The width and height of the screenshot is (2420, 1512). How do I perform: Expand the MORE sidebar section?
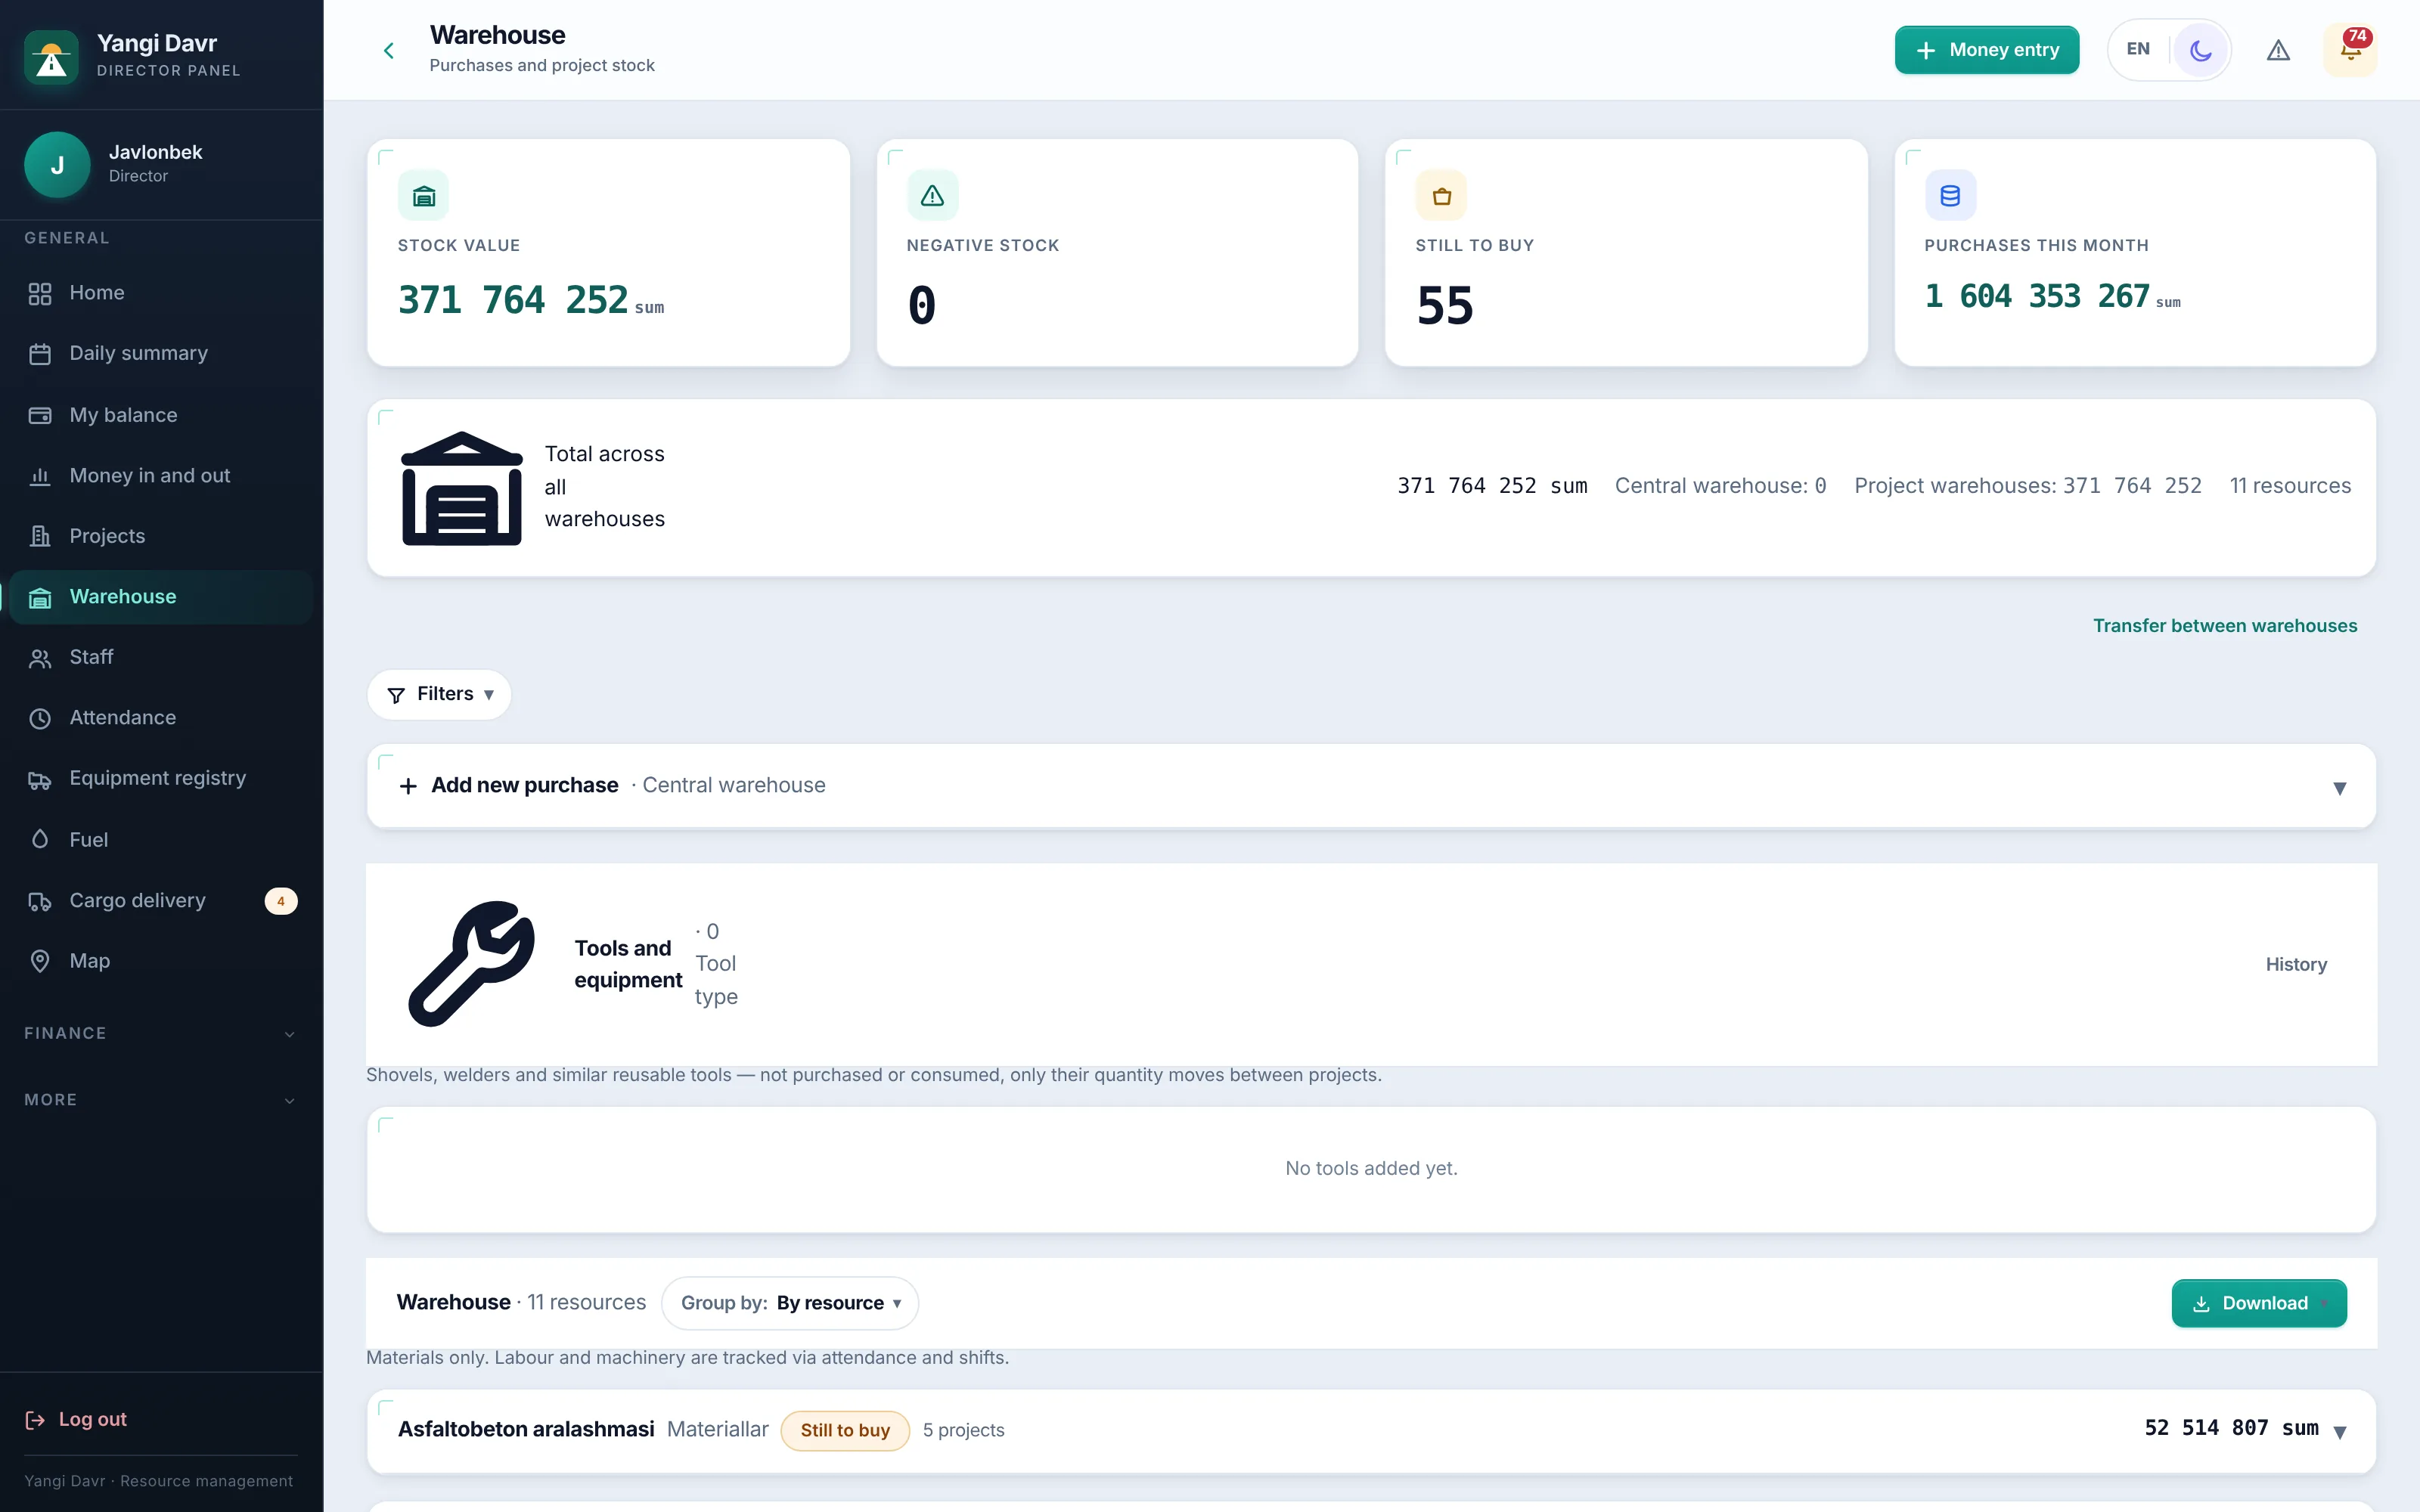click(x=161, y=1100)
